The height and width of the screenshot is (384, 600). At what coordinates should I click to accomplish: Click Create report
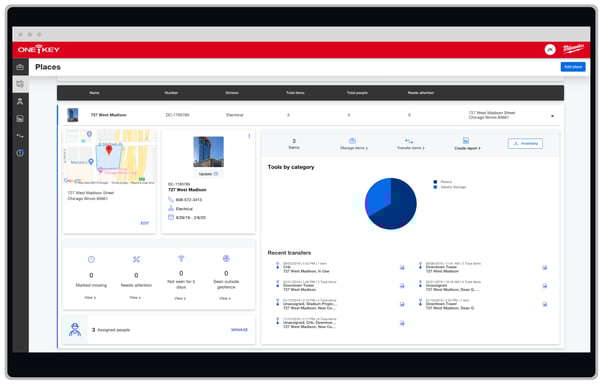(x=467, y=148)
